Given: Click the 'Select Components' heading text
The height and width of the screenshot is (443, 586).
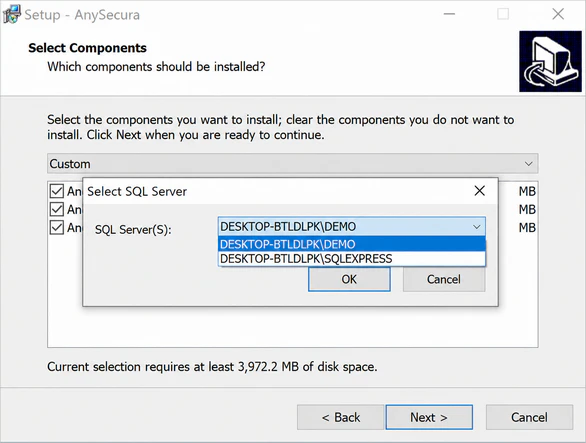Looking at the screenshot, I should point(87,48).
